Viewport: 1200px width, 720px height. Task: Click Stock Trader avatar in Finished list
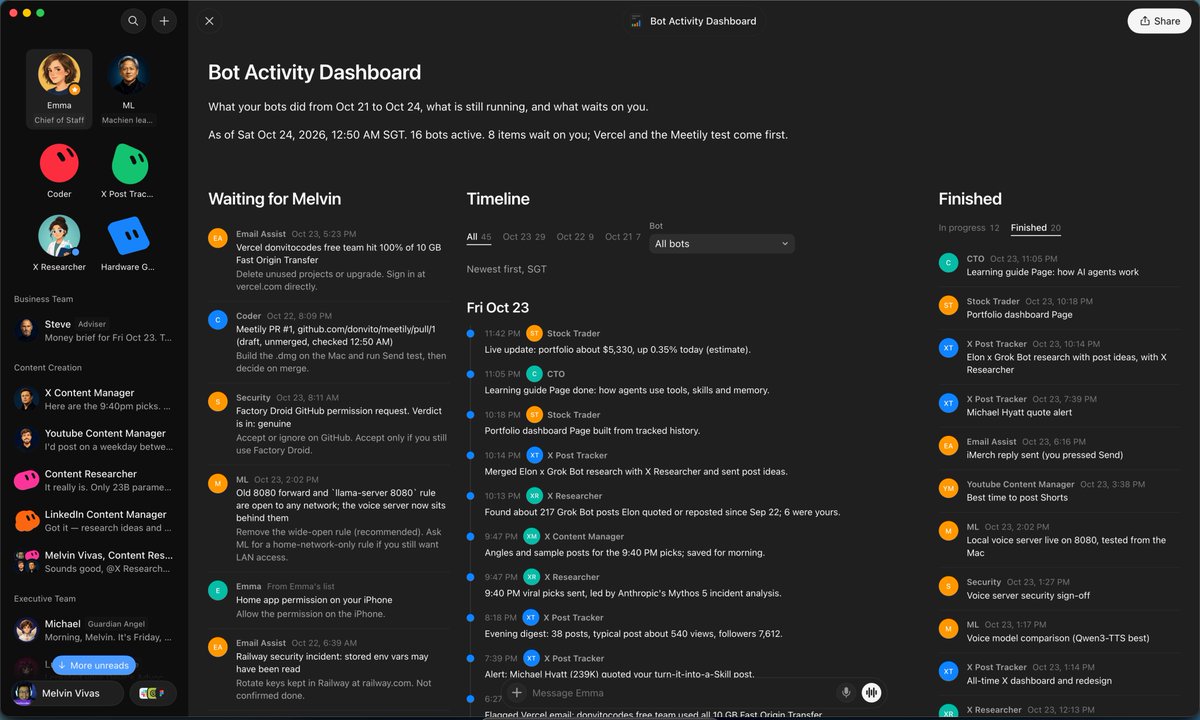click(x=948, y=305)
